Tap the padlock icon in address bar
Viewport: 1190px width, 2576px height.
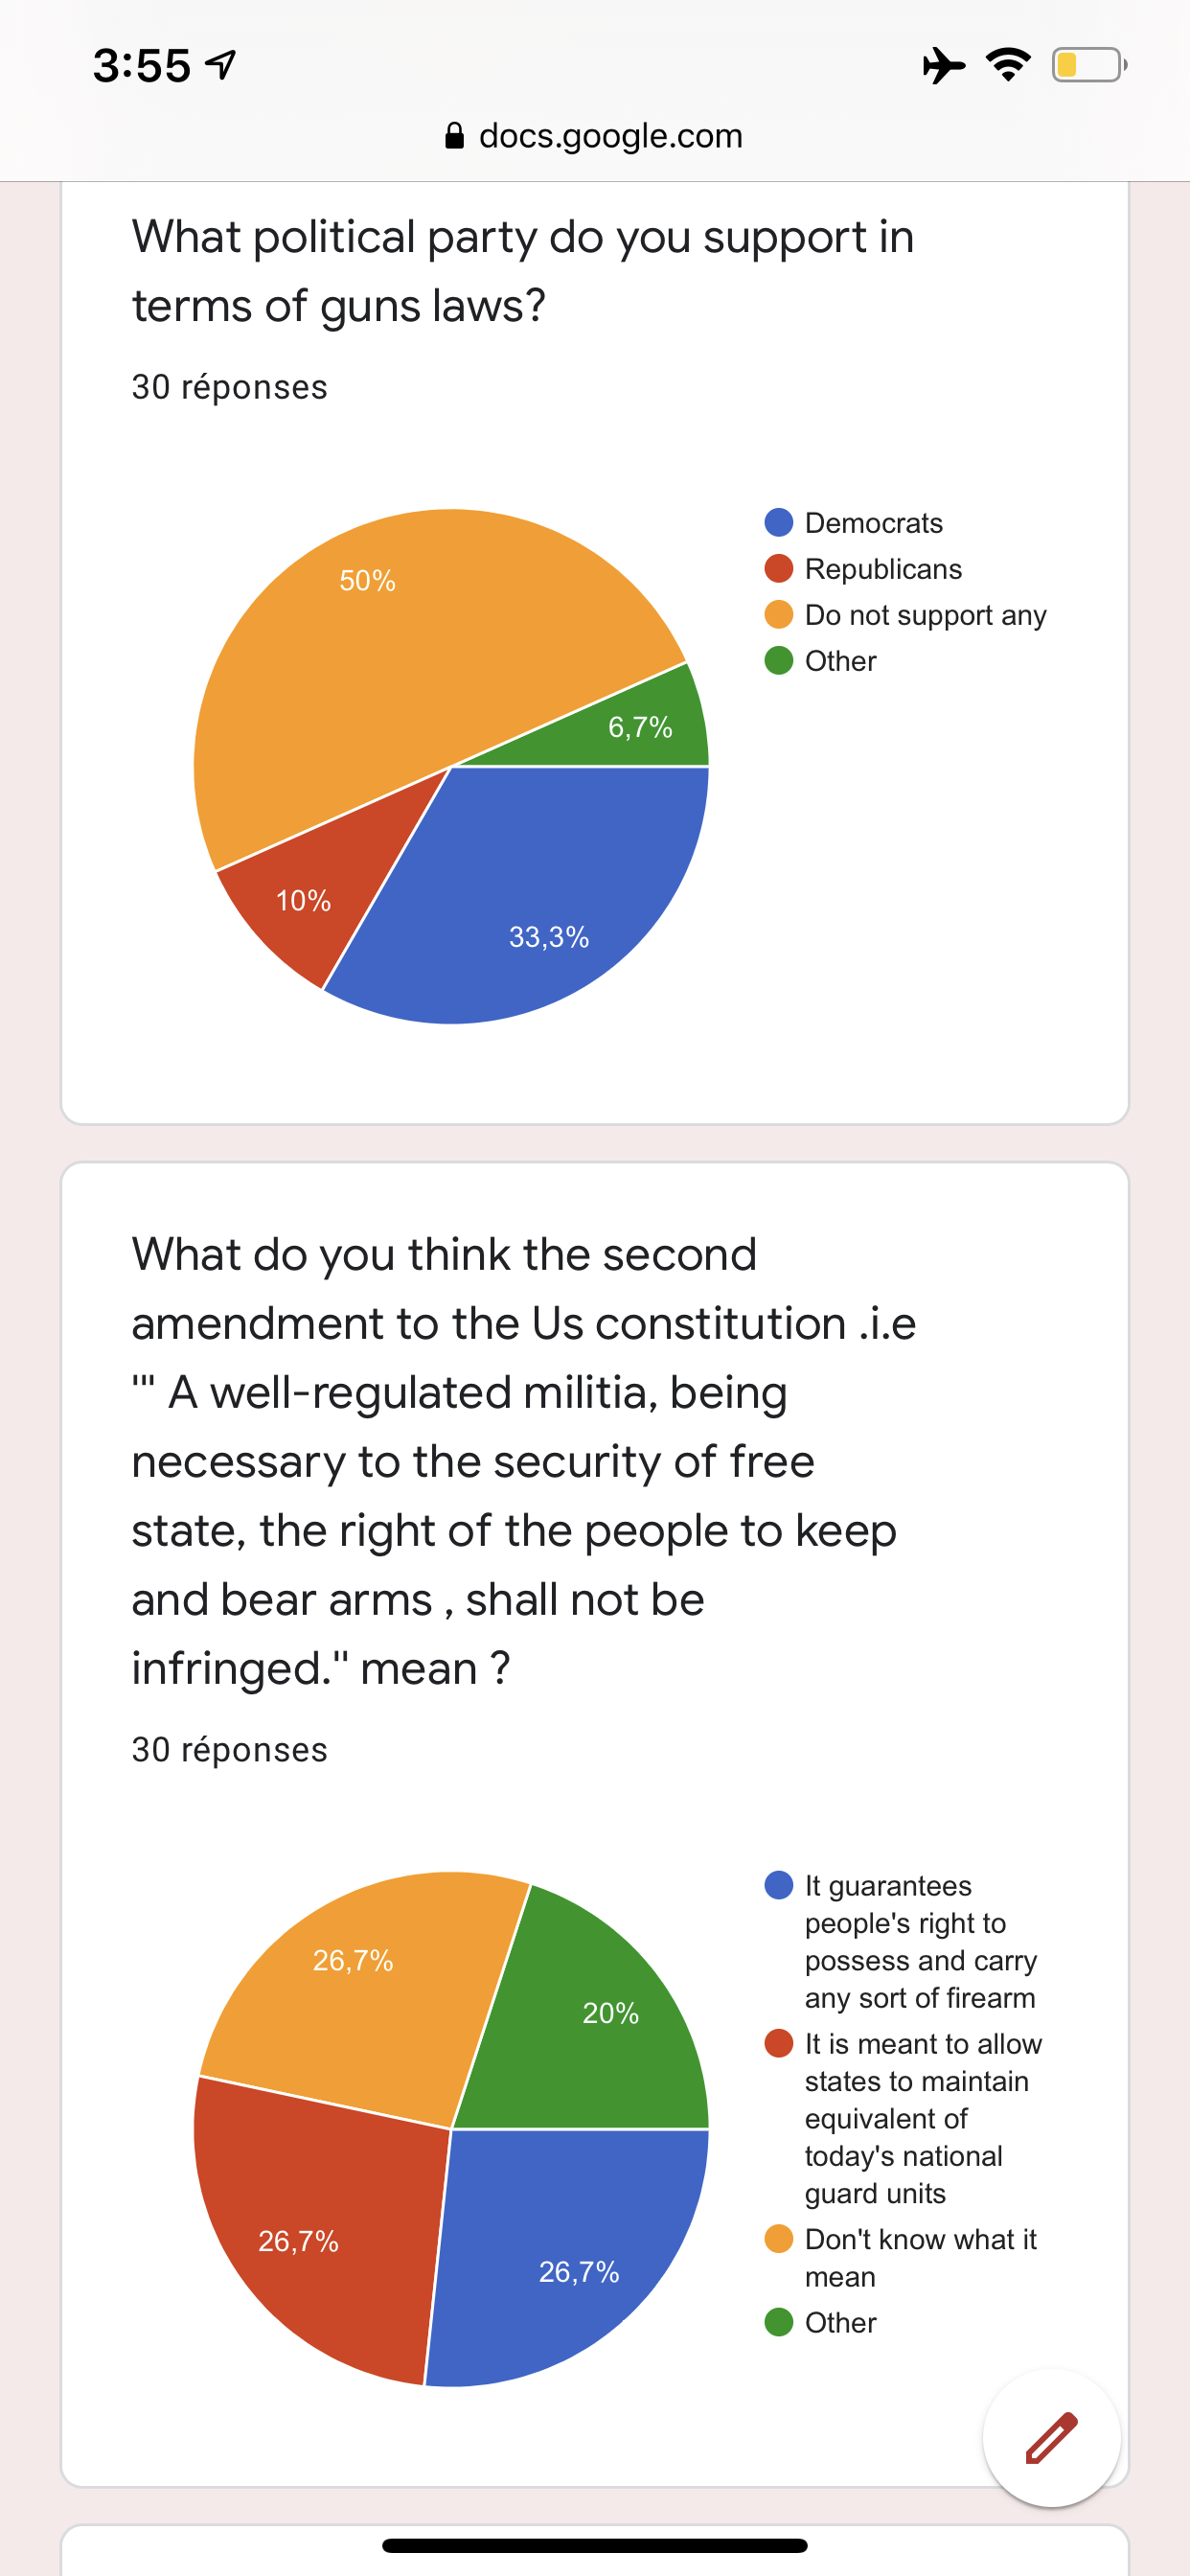click(454, 135)
